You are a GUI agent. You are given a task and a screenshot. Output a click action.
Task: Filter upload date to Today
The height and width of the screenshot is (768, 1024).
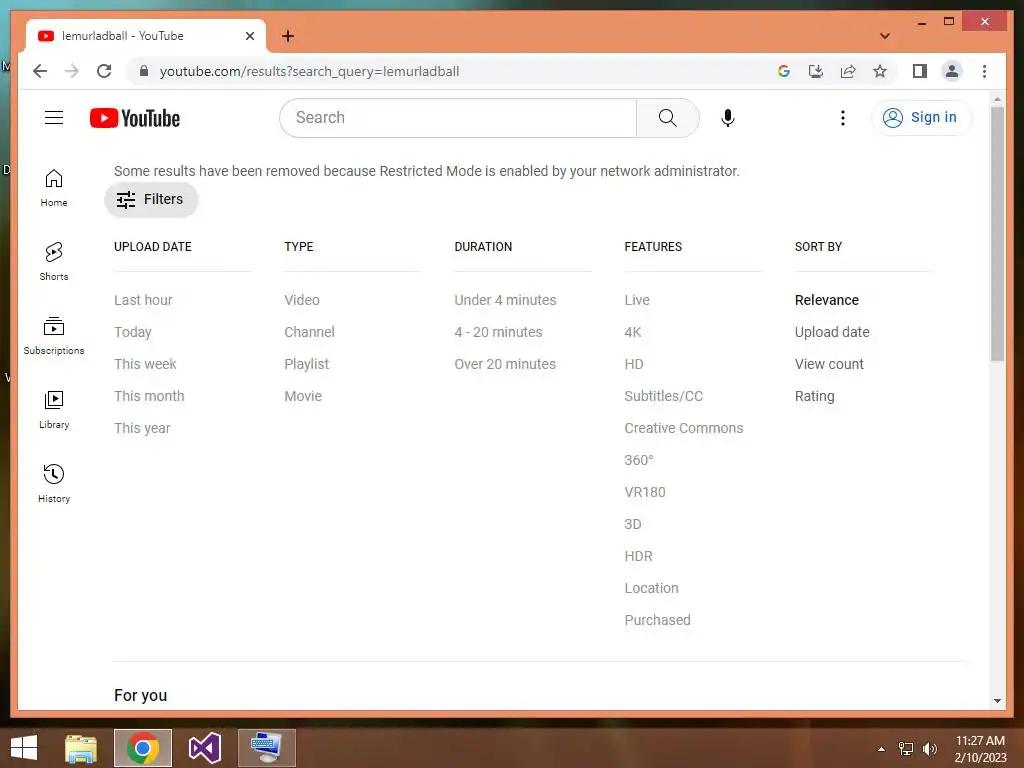click(133, 332)
